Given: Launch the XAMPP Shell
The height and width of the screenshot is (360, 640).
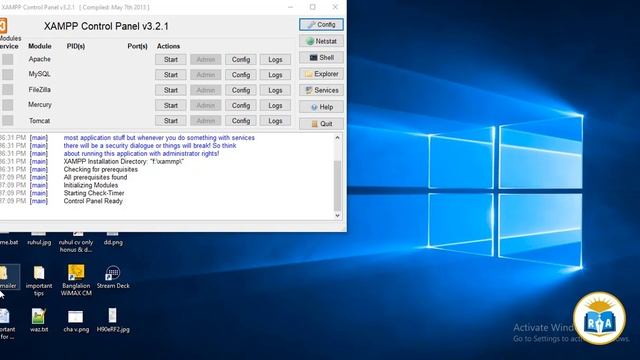Looking at the screenshot, I should point(321,58).
